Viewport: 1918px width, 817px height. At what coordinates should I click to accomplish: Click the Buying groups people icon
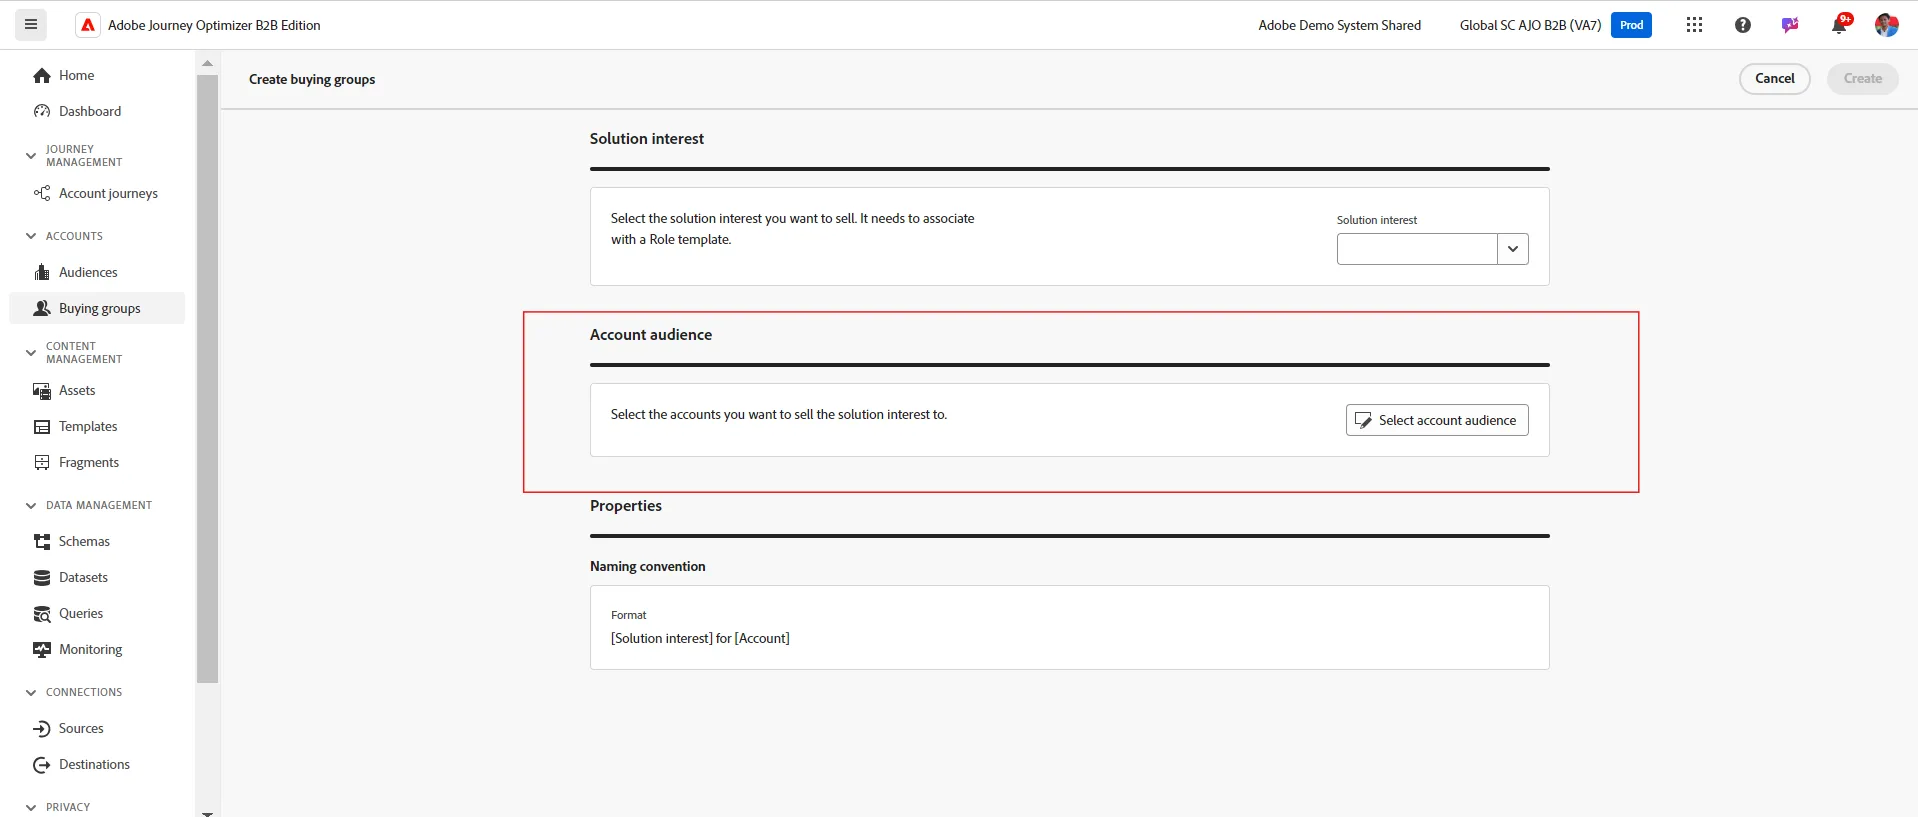tap(42, 308)
